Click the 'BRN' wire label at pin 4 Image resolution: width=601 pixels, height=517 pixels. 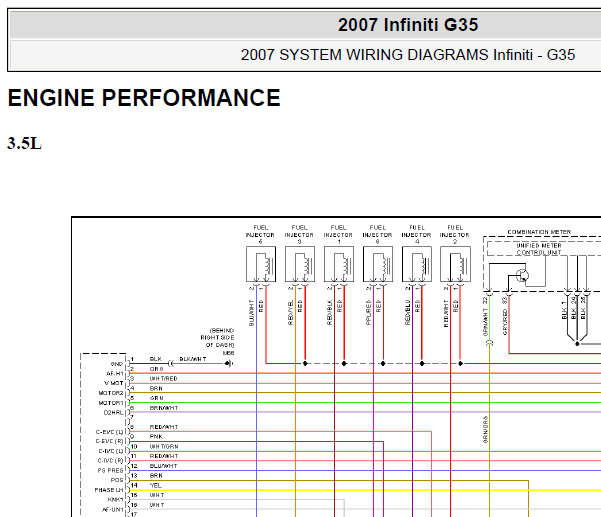pos(156,388)
